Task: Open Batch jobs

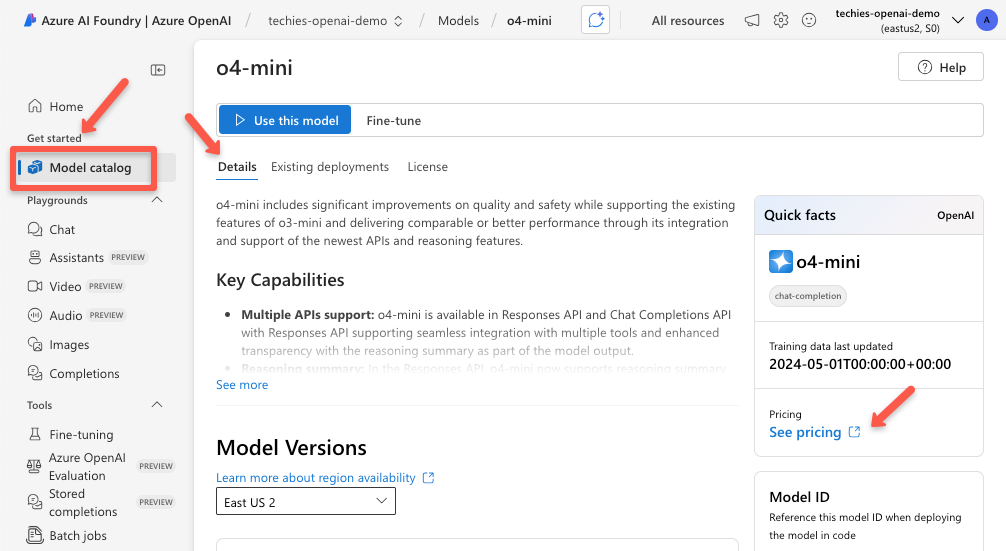Action: click(78, 536)
